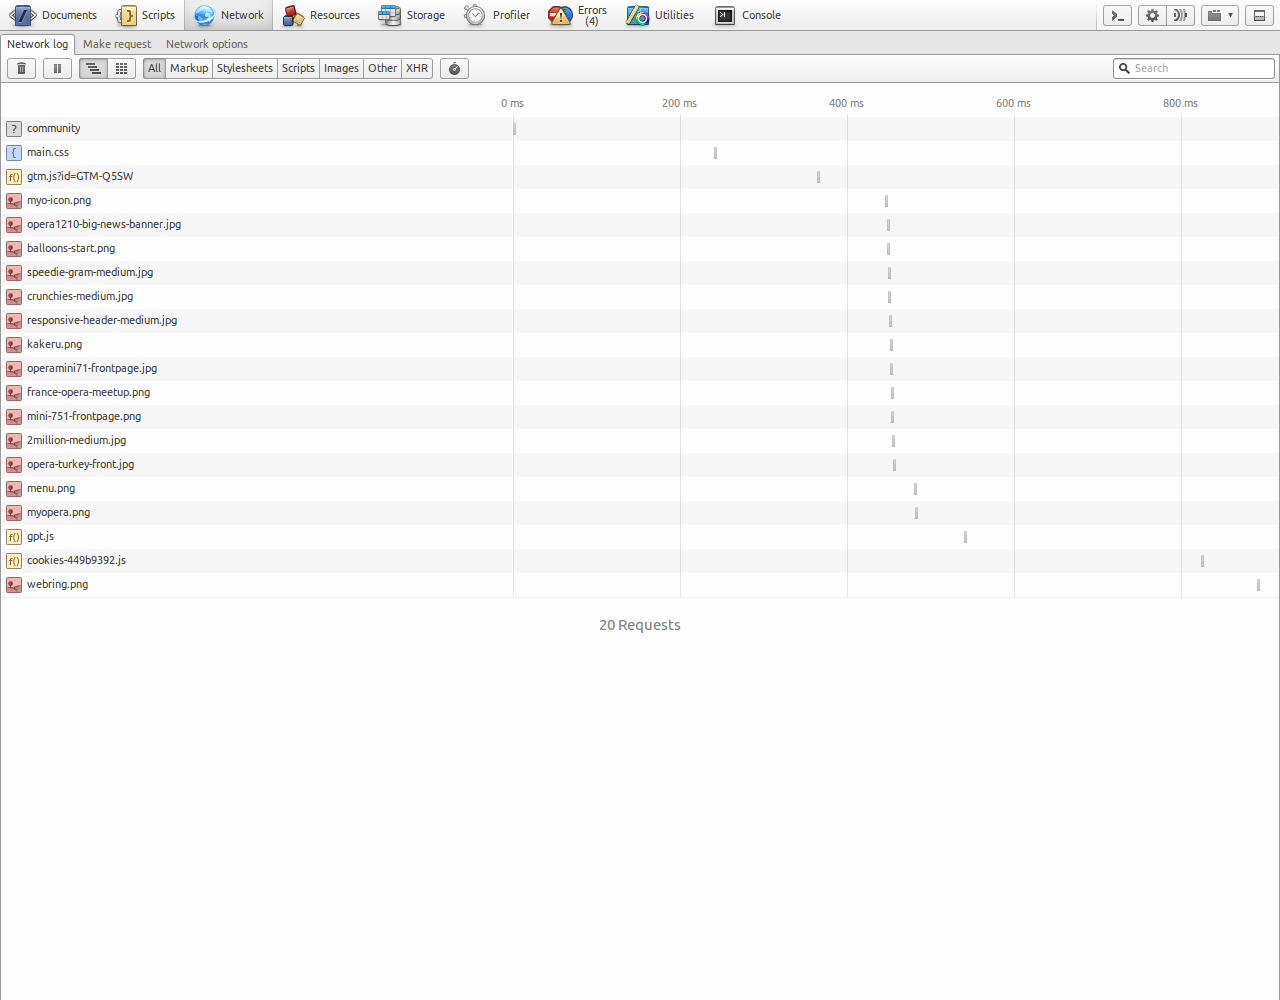Select the Network panel tab
This screenshot has height=1000, width=1280.
coord(229,15)
